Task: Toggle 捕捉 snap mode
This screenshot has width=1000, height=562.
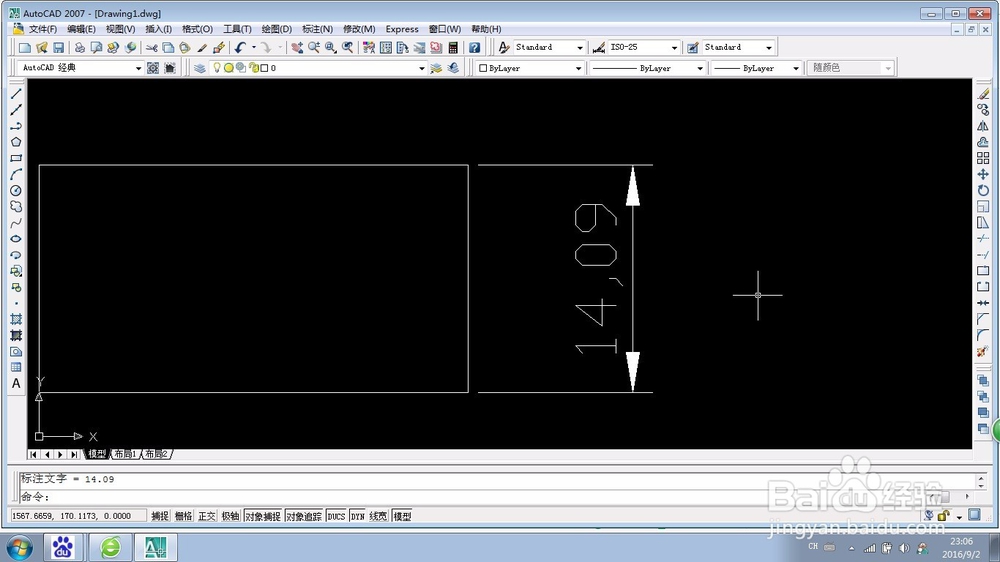Action: click(160, 516)
